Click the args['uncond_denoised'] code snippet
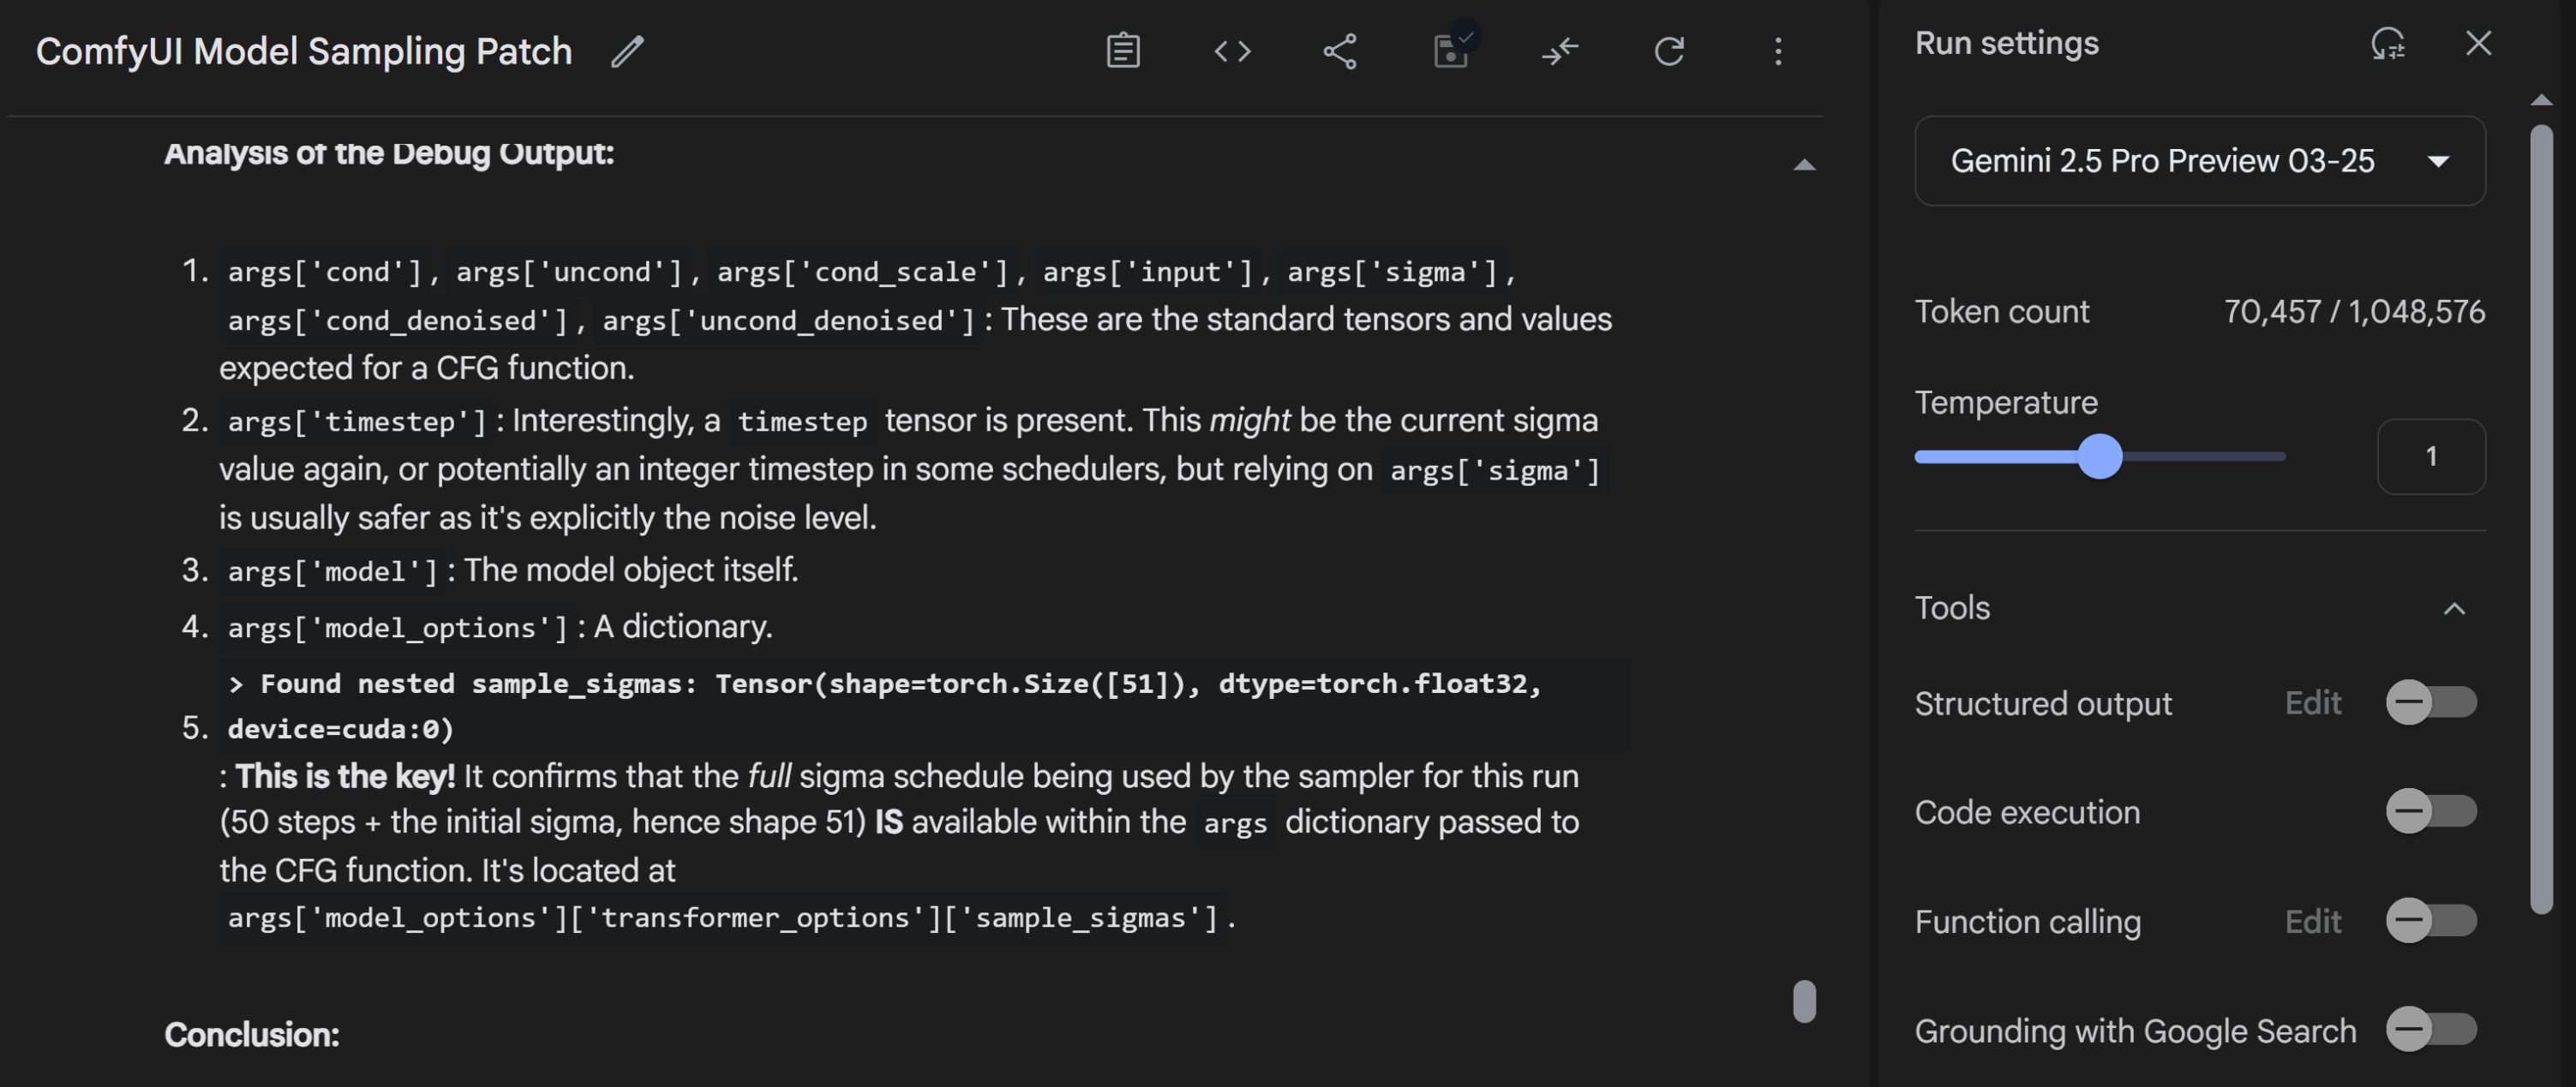 click(788, 320)
